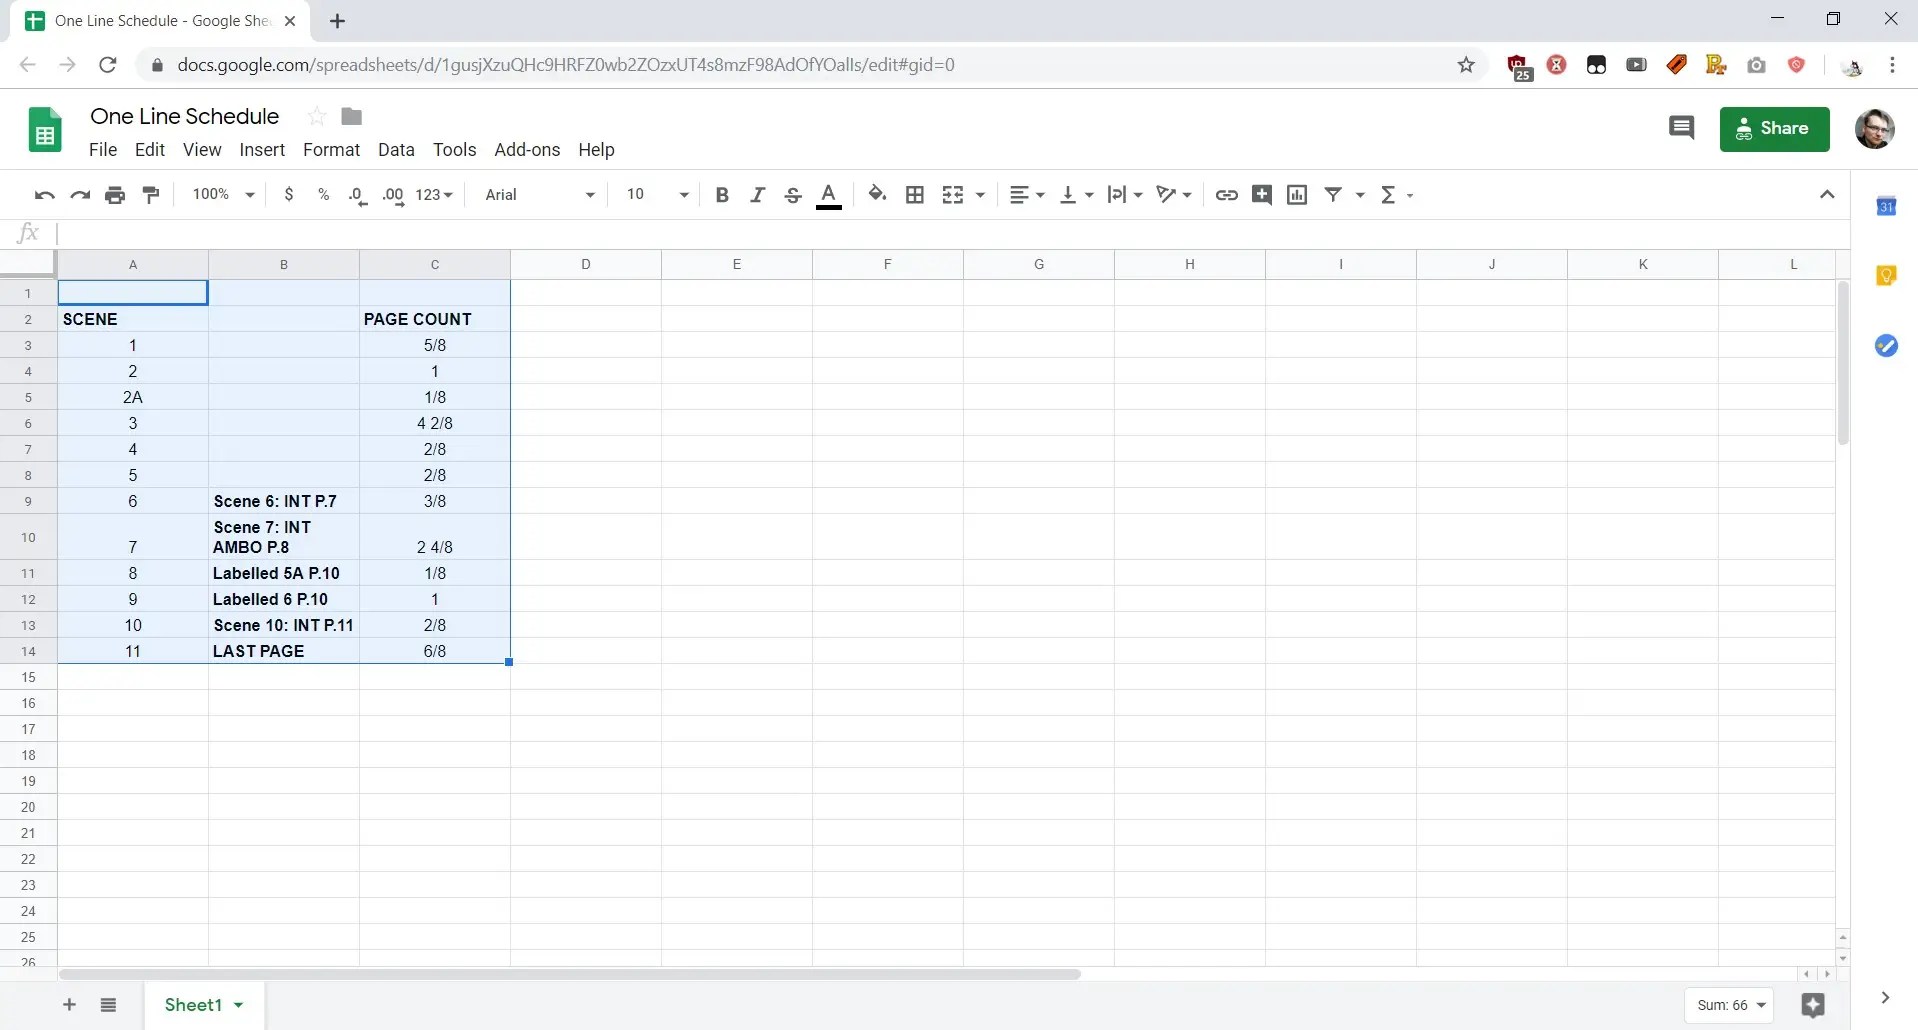This screenshot has width=1918, height=1030.
Task: Format as percent
Action: 323,195
